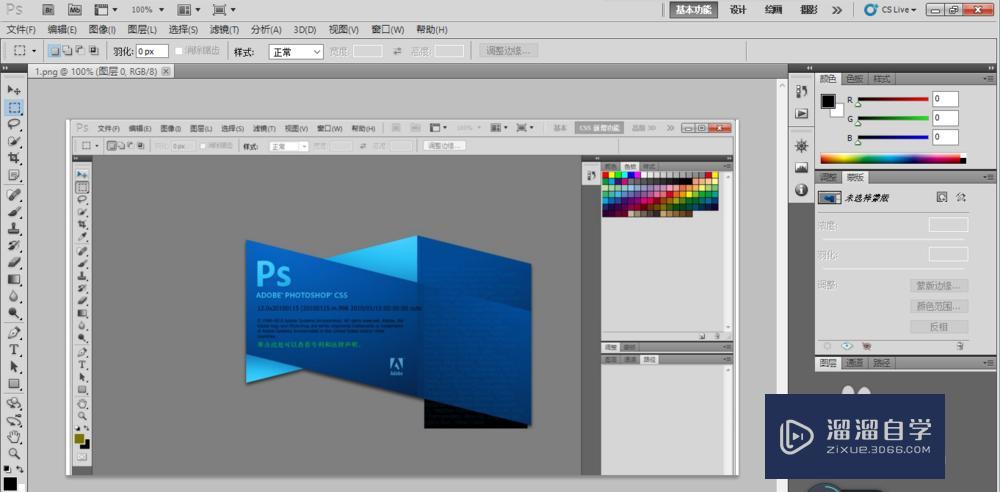
Task: Swap foreground and background colors in toolbox
Action: tap(20, 469)
